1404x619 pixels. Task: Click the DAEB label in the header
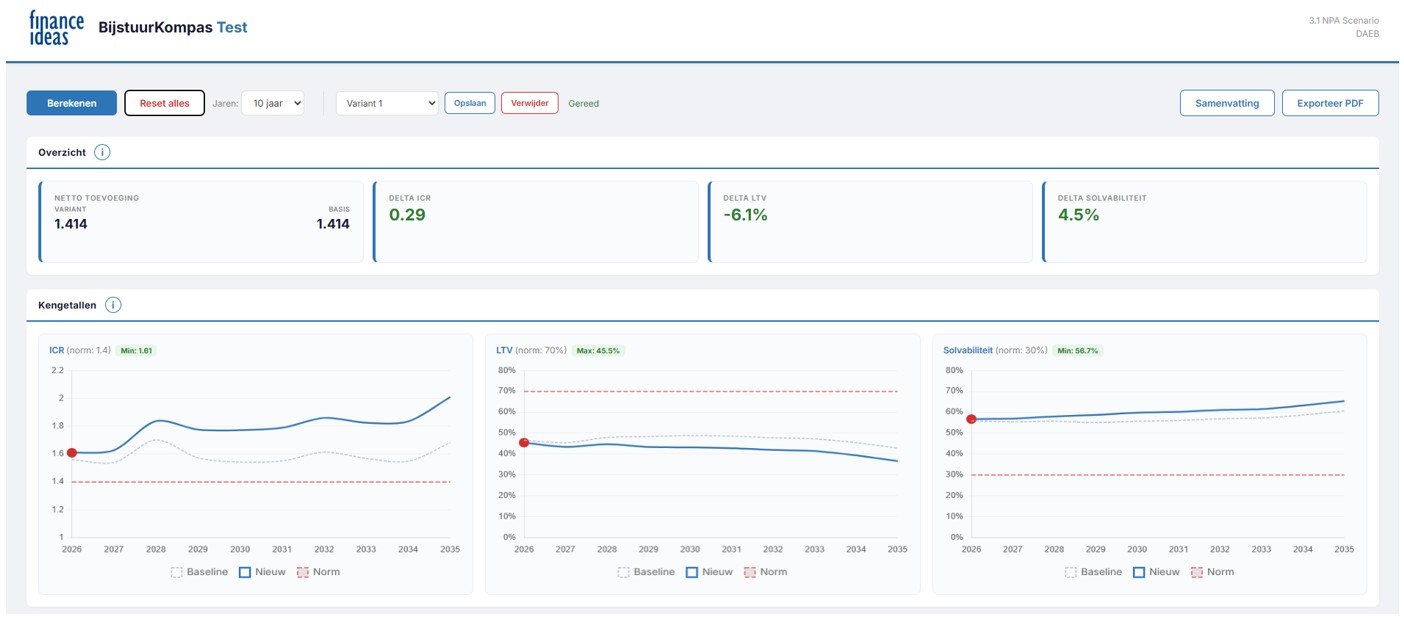1367,33
